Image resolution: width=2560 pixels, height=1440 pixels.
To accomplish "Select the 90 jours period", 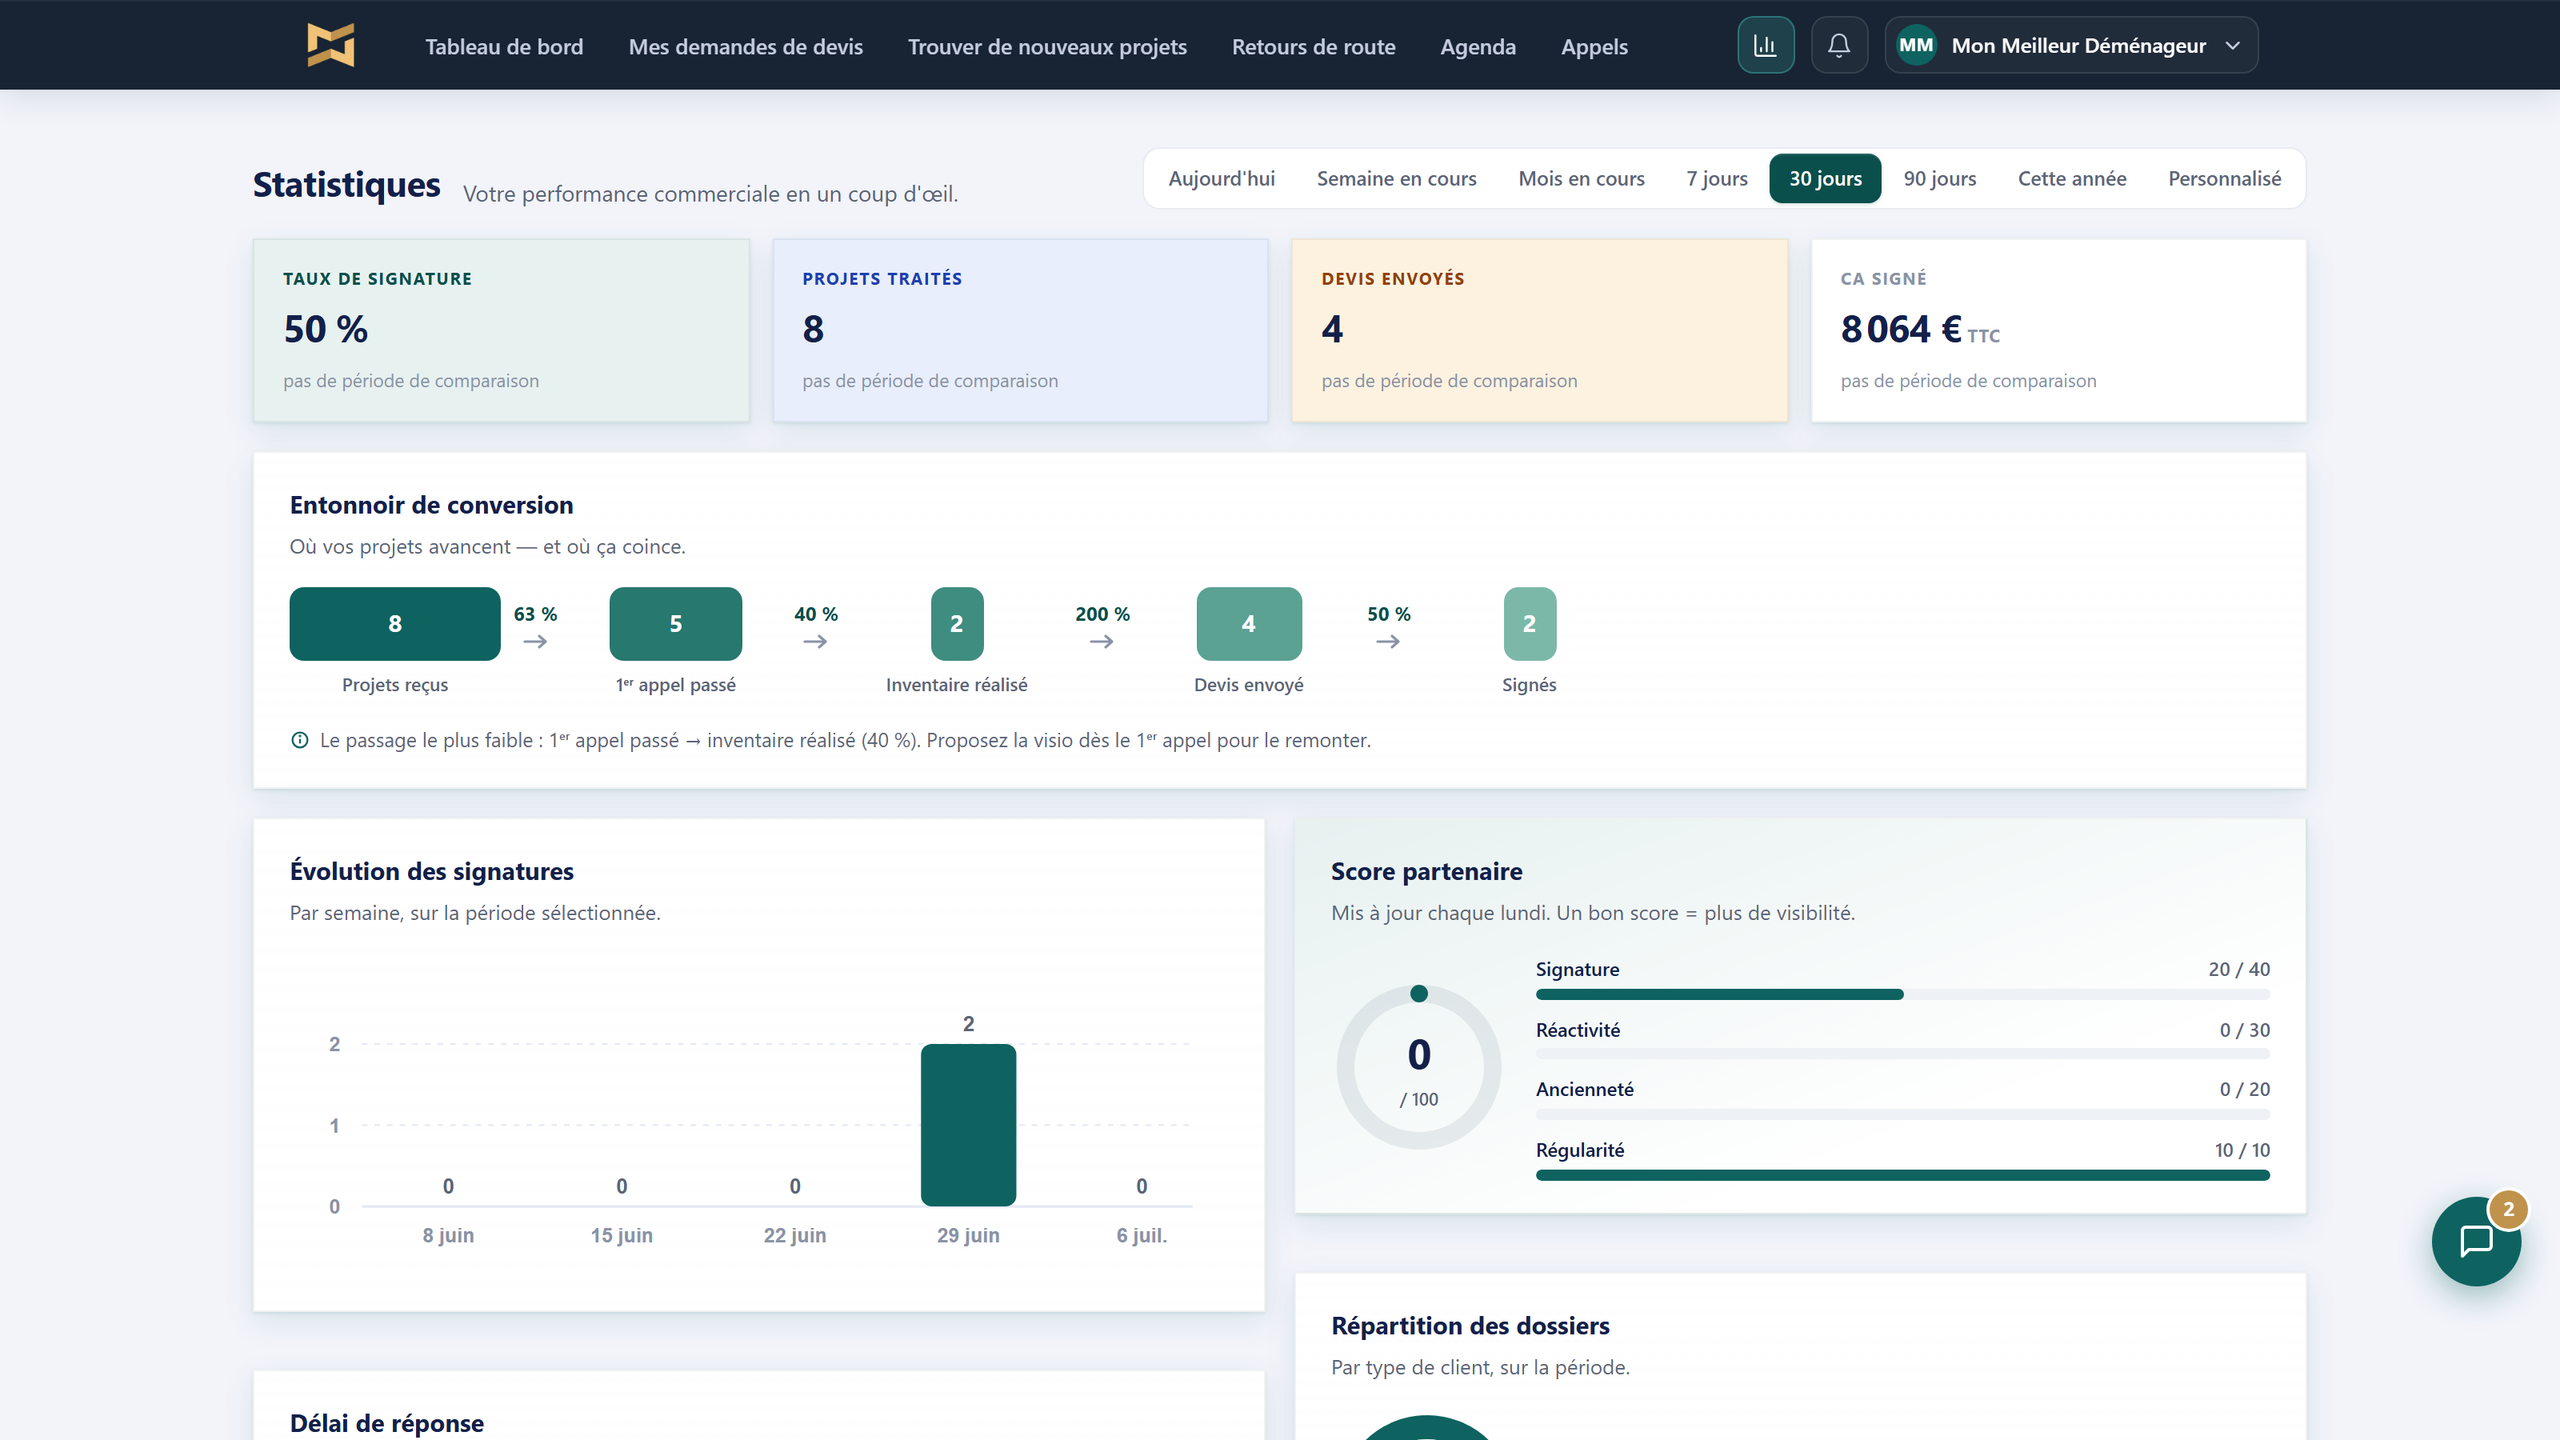I will [1939, 178].
